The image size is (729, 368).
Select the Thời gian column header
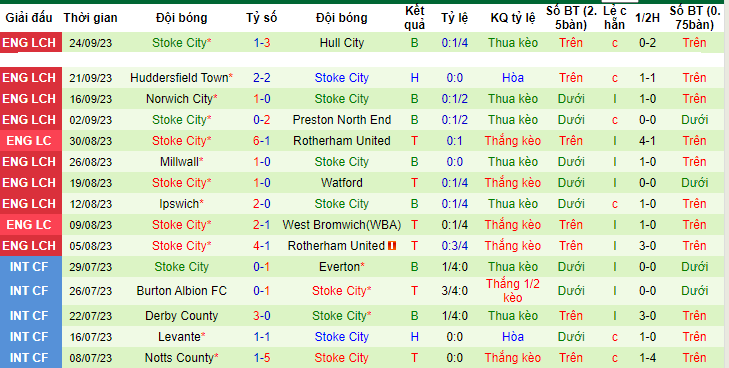coord(91,18)
